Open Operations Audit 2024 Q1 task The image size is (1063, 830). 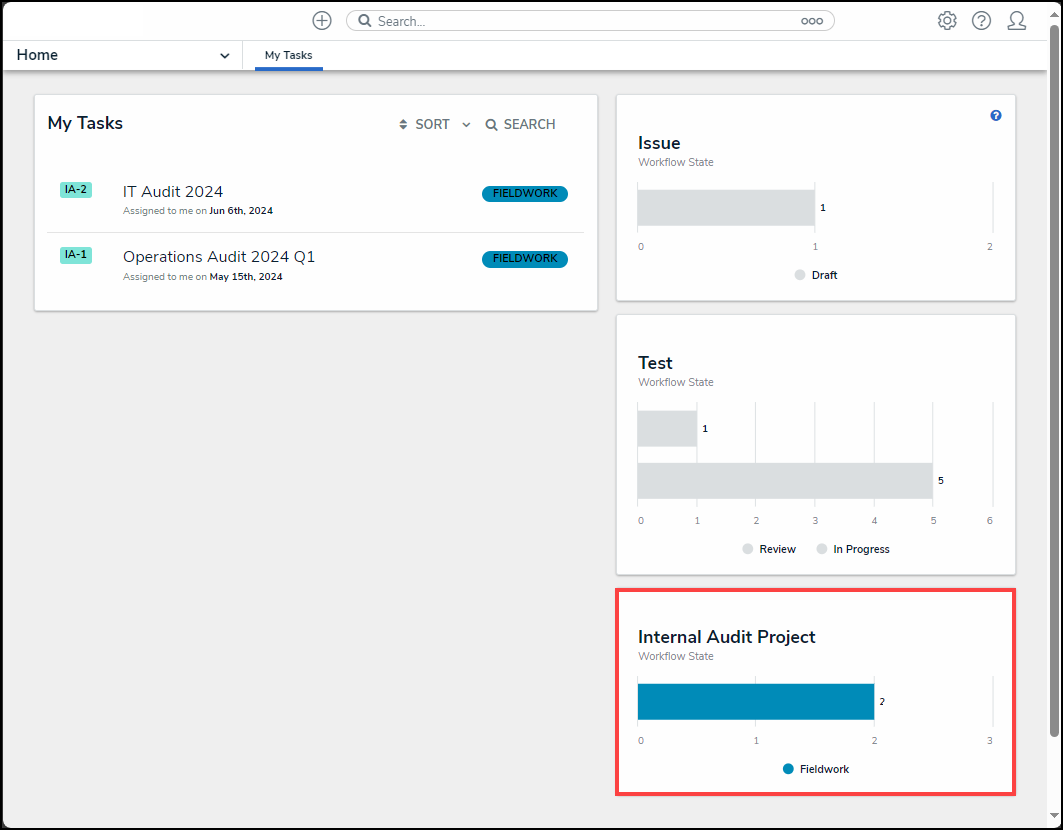(x=219, y=257)
